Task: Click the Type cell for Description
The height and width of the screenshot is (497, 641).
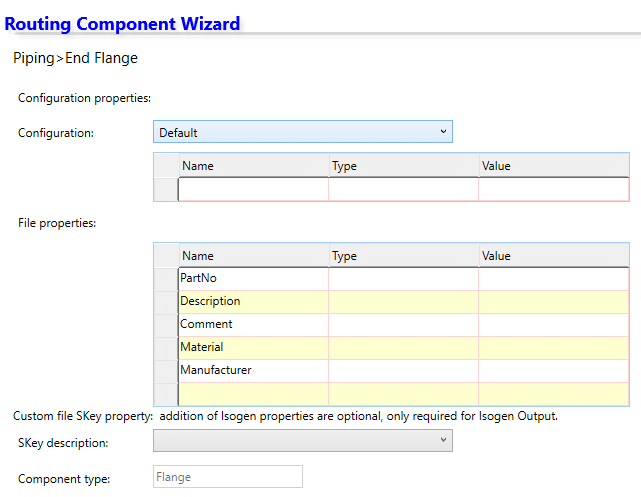Action: coord(403,302)
